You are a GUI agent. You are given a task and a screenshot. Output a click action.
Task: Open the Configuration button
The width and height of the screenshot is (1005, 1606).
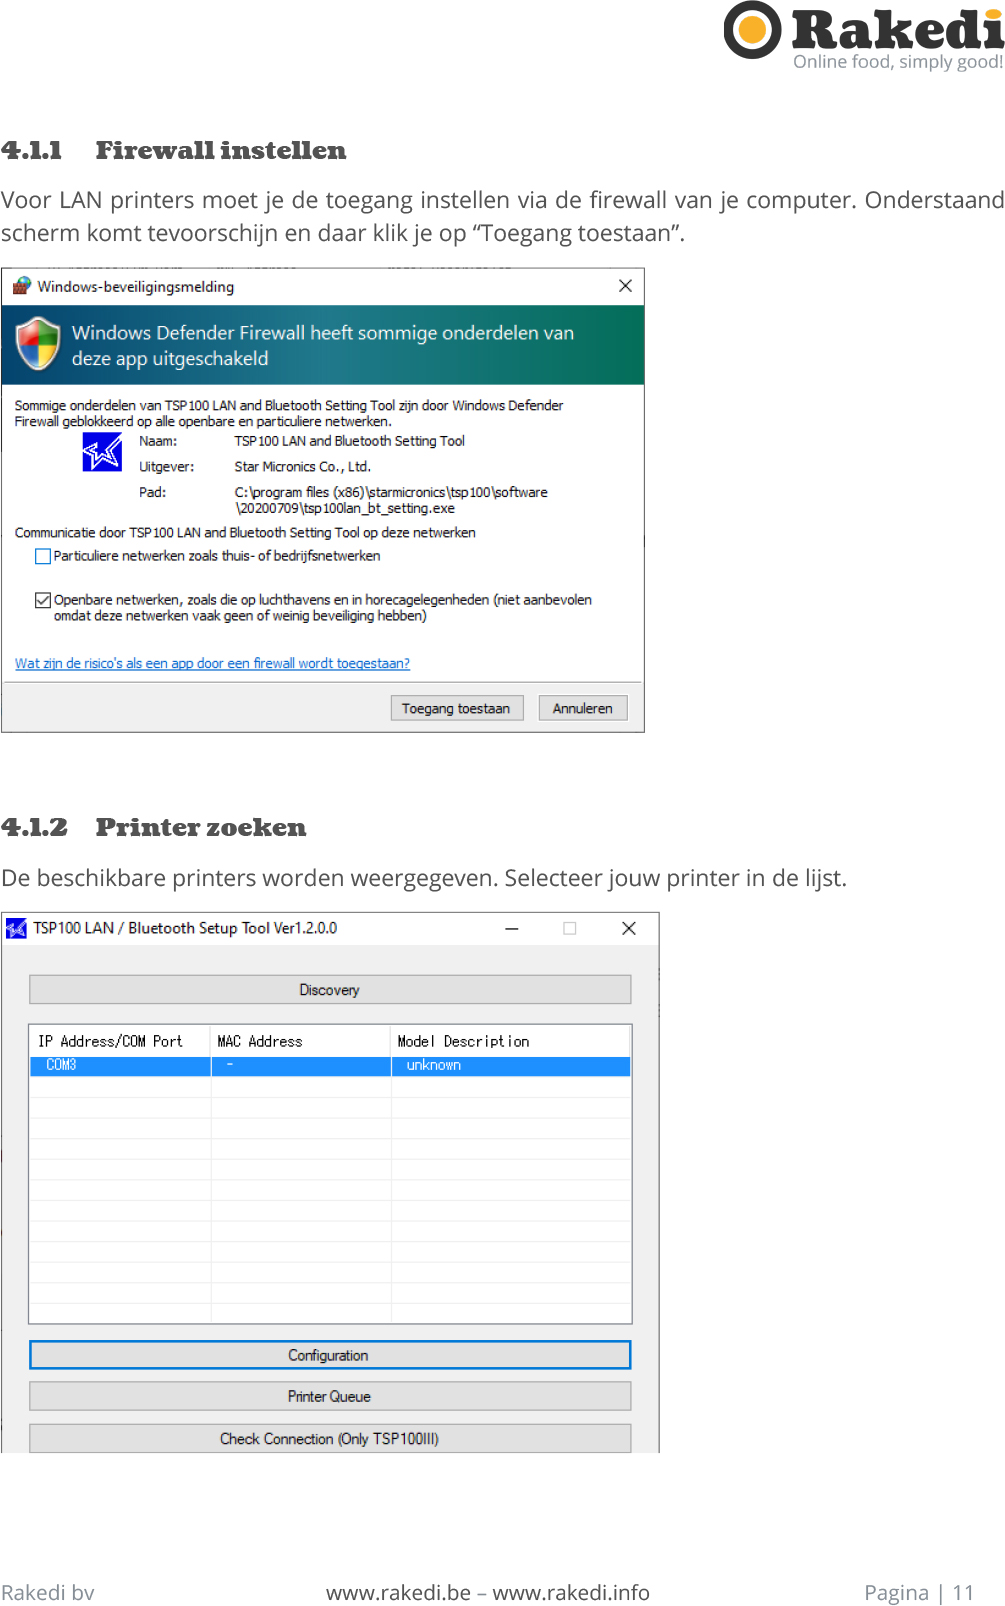(x=330, y=1355)
